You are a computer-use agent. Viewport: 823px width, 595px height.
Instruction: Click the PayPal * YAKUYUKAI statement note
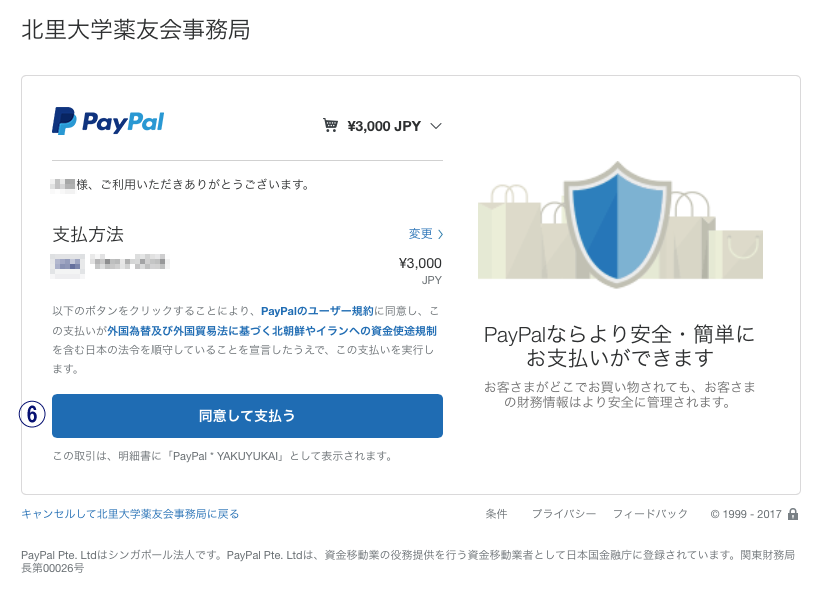[x=223, y=456]
